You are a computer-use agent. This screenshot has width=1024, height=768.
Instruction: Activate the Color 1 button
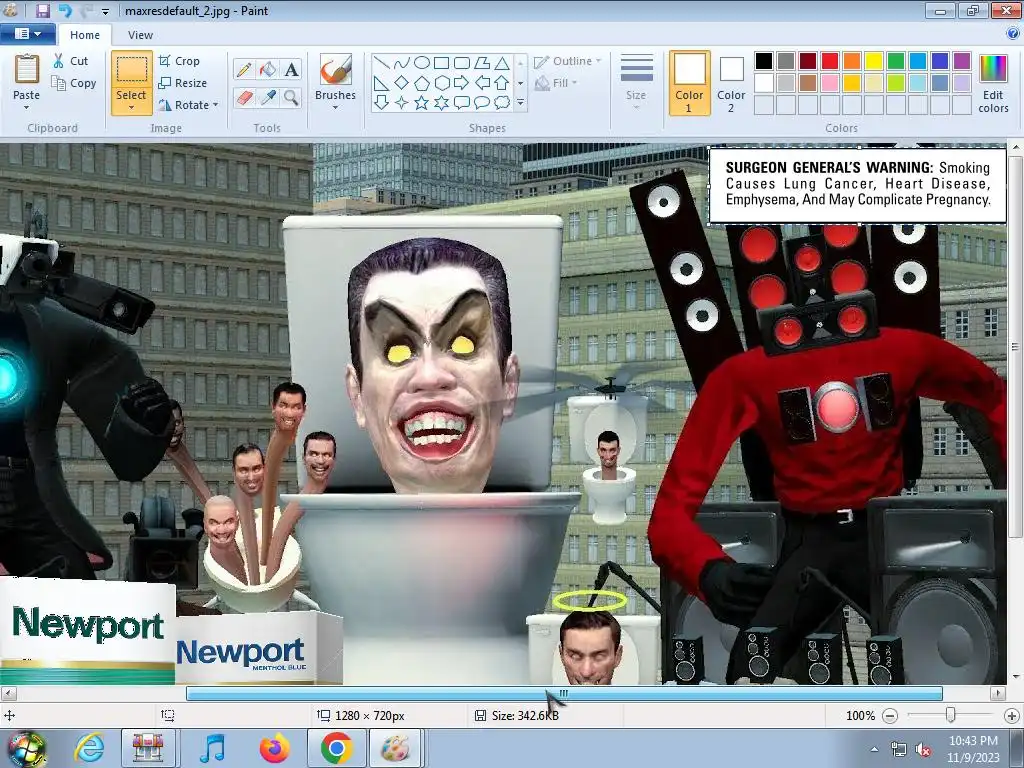point(690,84)
